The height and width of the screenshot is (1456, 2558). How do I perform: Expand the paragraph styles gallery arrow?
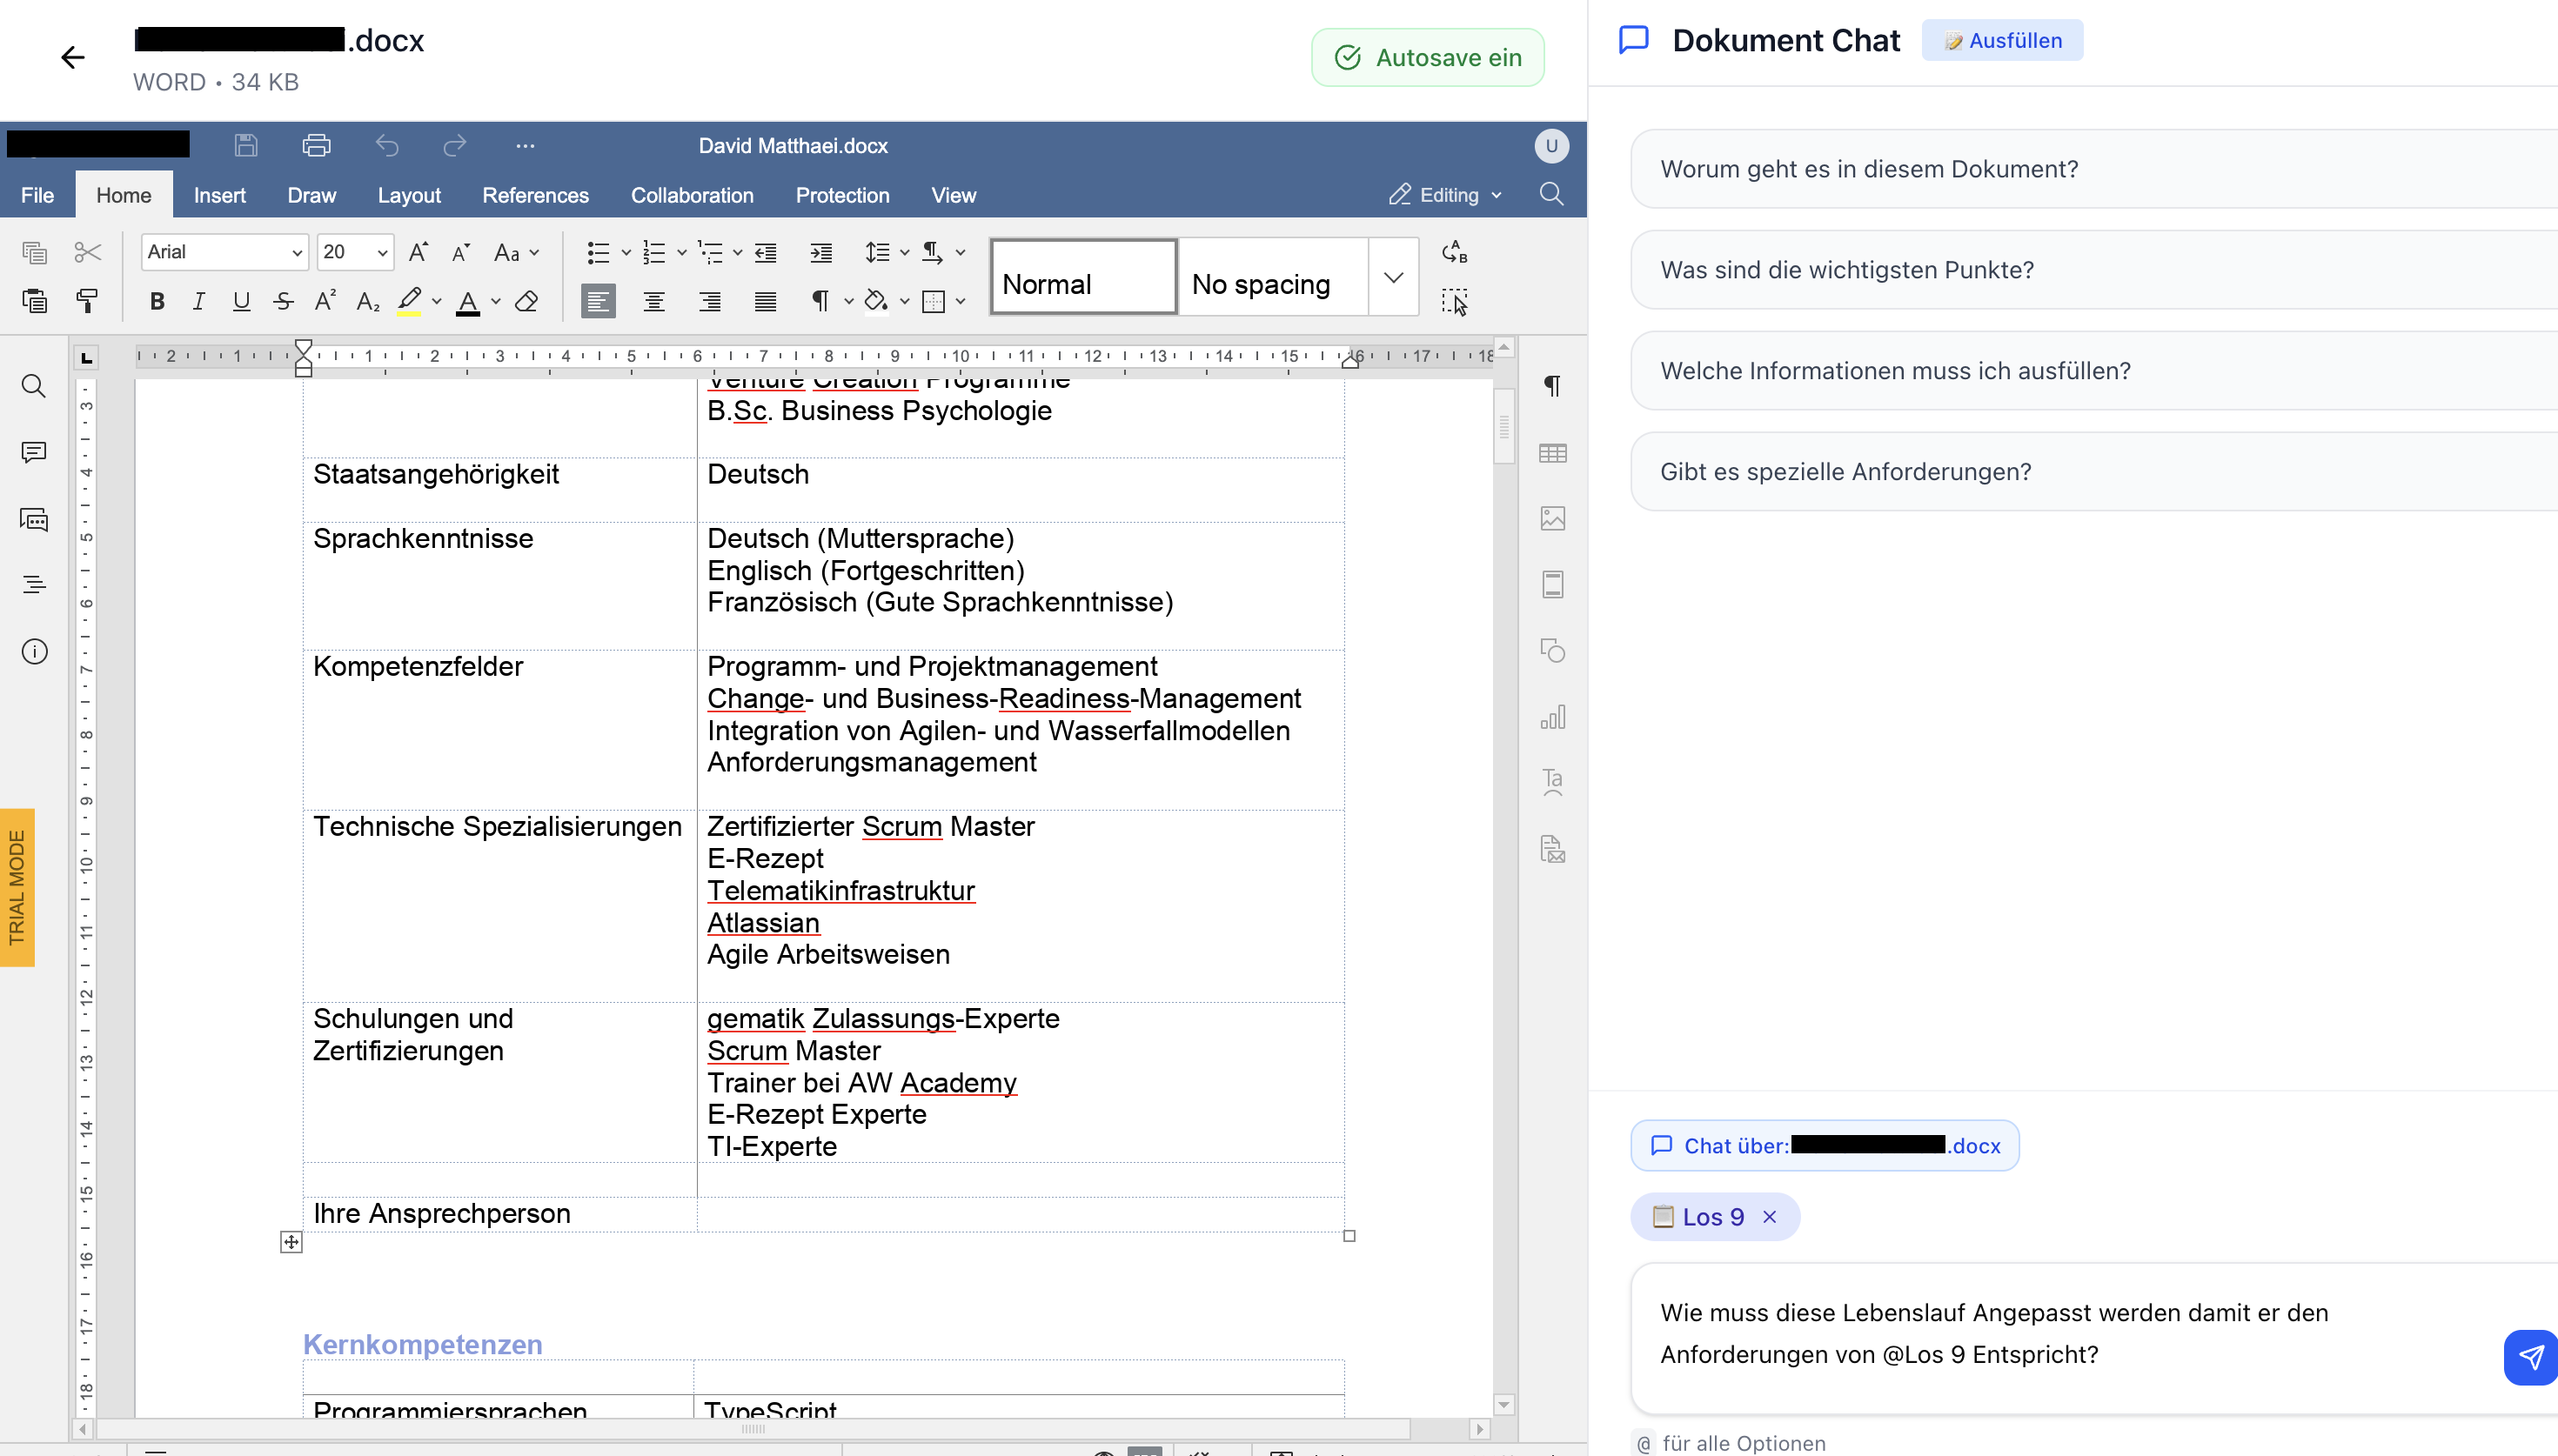pyautogui.click(x=1393, y=277)
